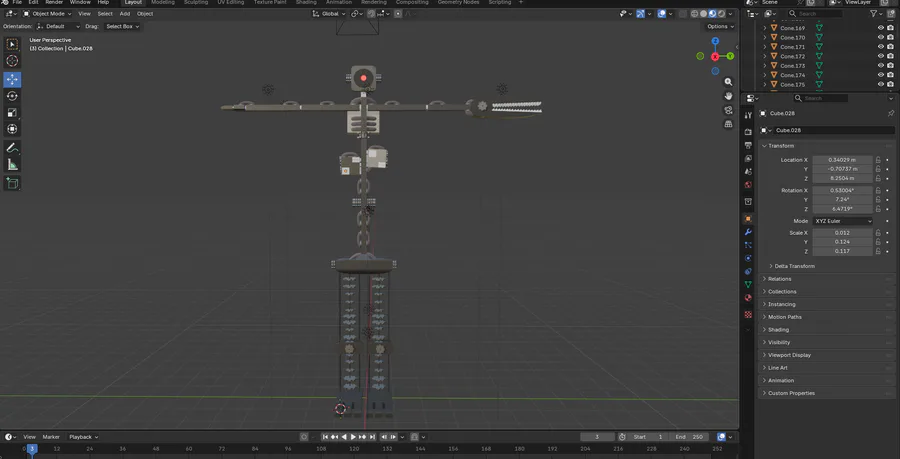Open the timeline Playback popover
The width and height of the screenshot is (900, 459).
[84, 437]
